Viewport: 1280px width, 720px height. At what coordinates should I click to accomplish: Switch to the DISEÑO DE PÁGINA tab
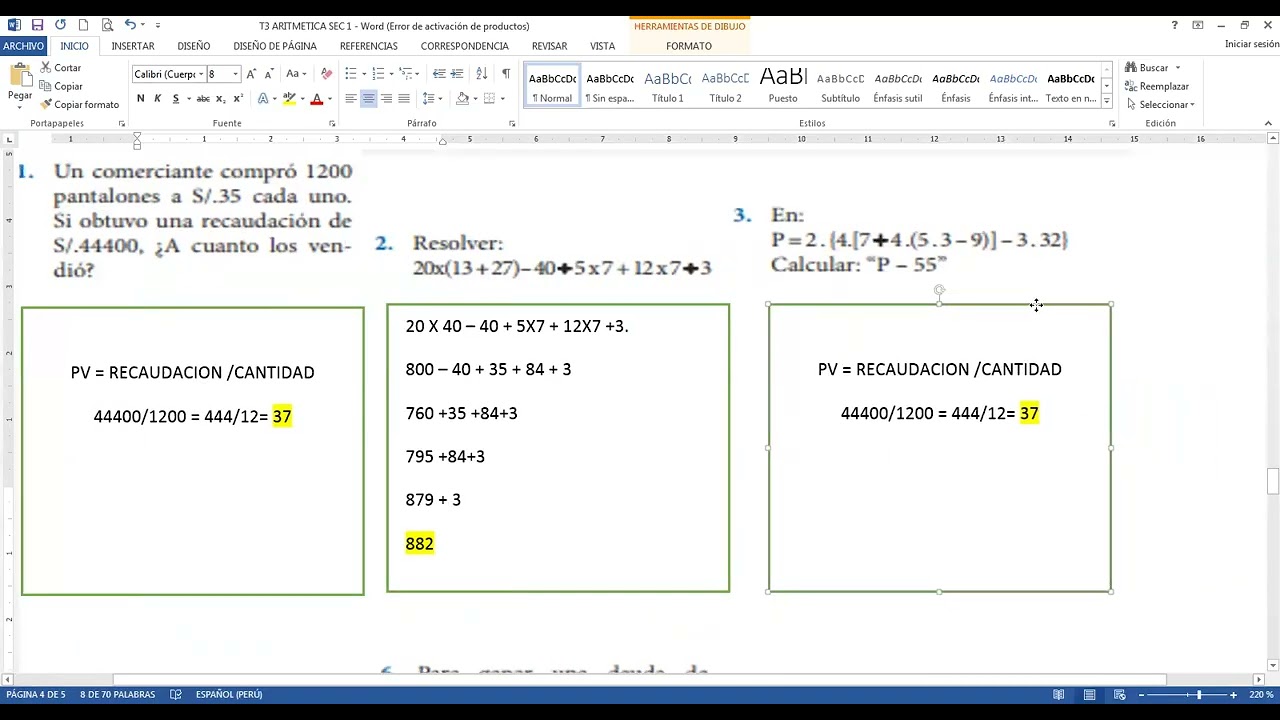[x=275, y=46]
